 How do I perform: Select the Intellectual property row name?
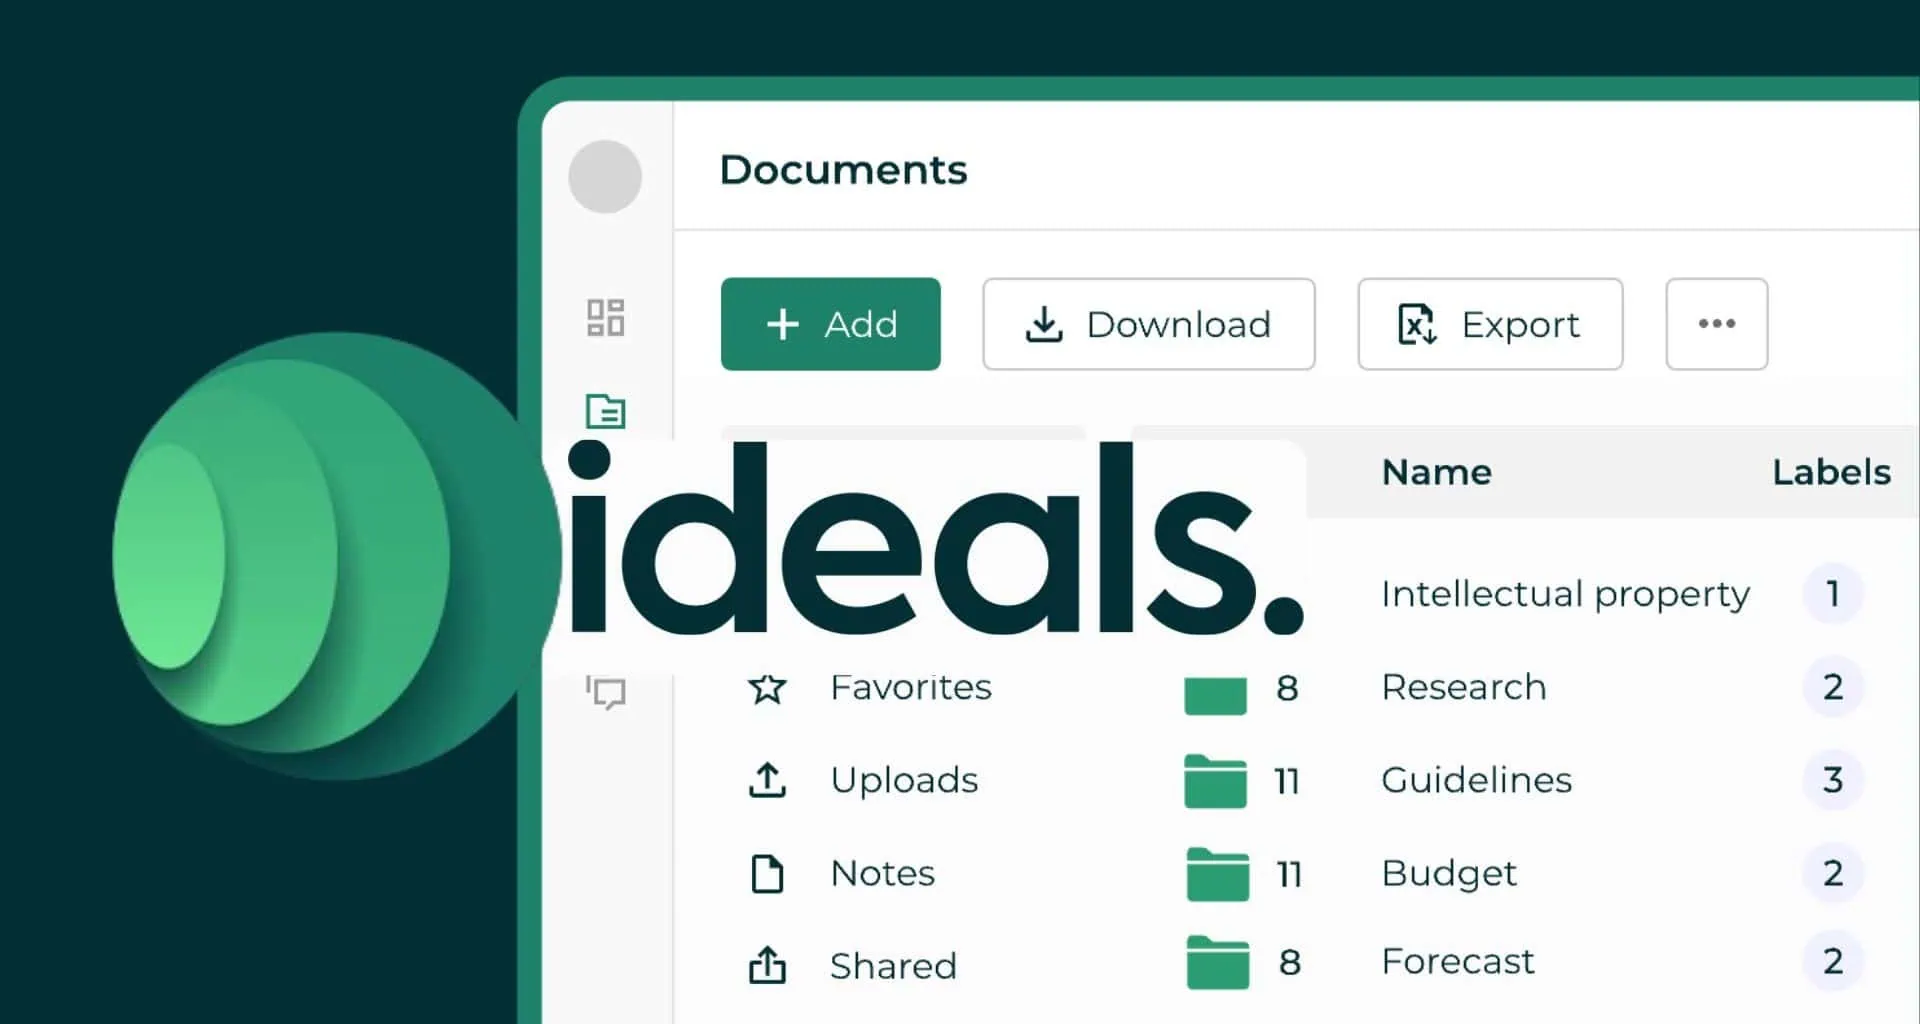click(x=1565, y=594)
